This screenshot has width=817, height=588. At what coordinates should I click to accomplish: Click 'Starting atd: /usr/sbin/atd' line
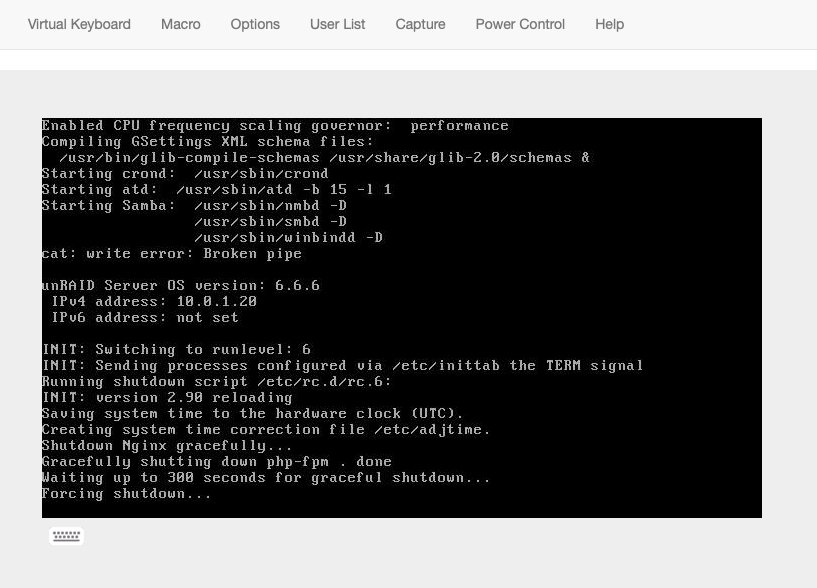tap(217, 189)
